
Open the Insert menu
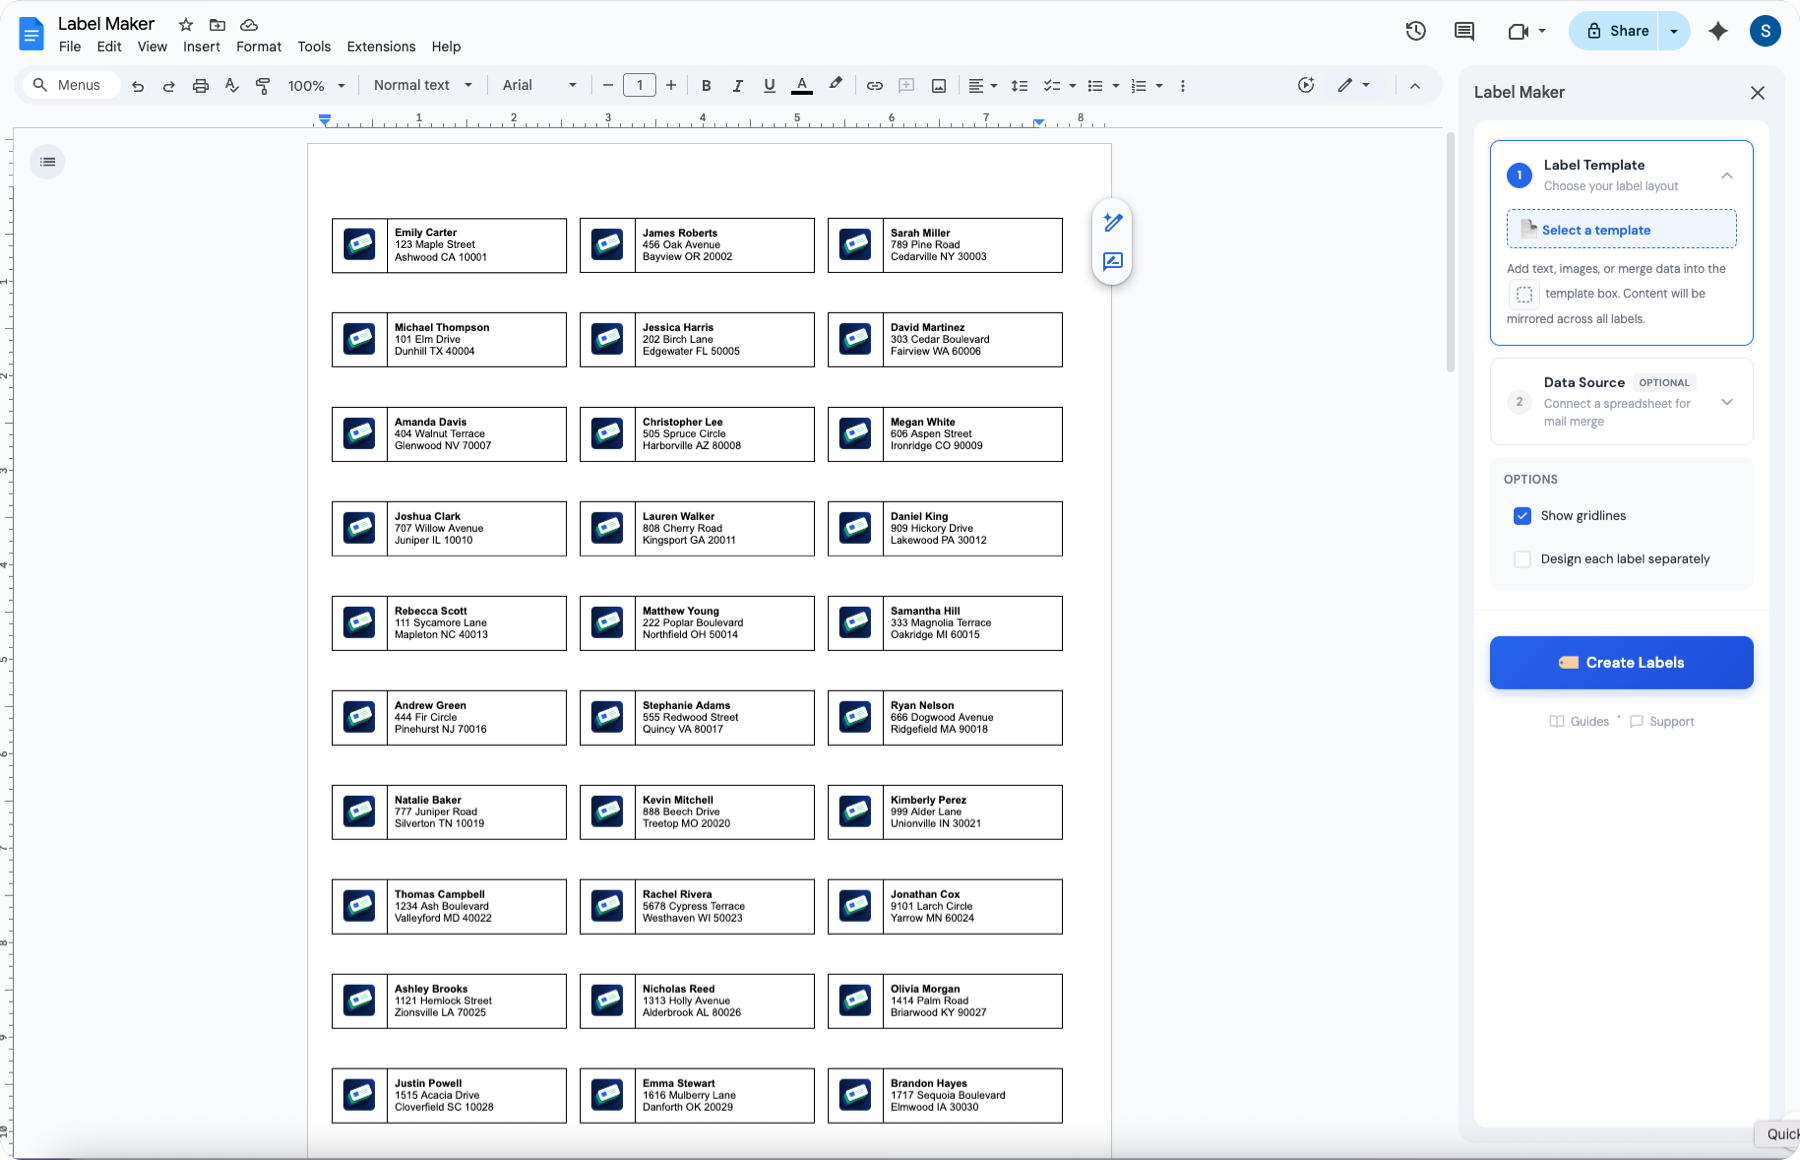pos(201,46)
